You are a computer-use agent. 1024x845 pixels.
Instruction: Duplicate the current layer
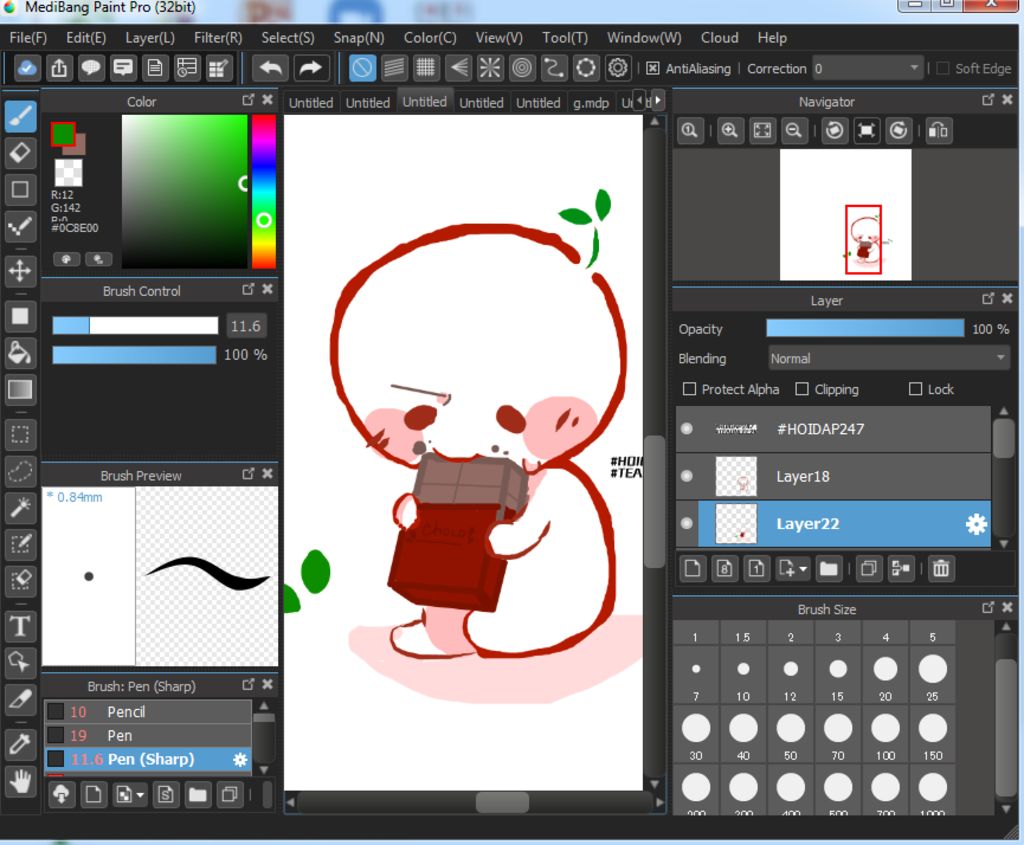point(869,568)
